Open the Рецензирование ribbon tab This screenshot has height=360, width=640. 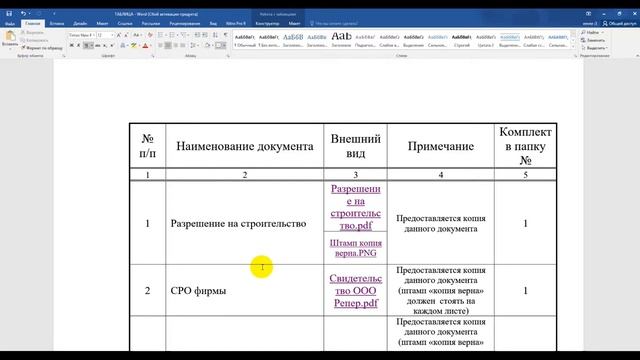[184, 24]
